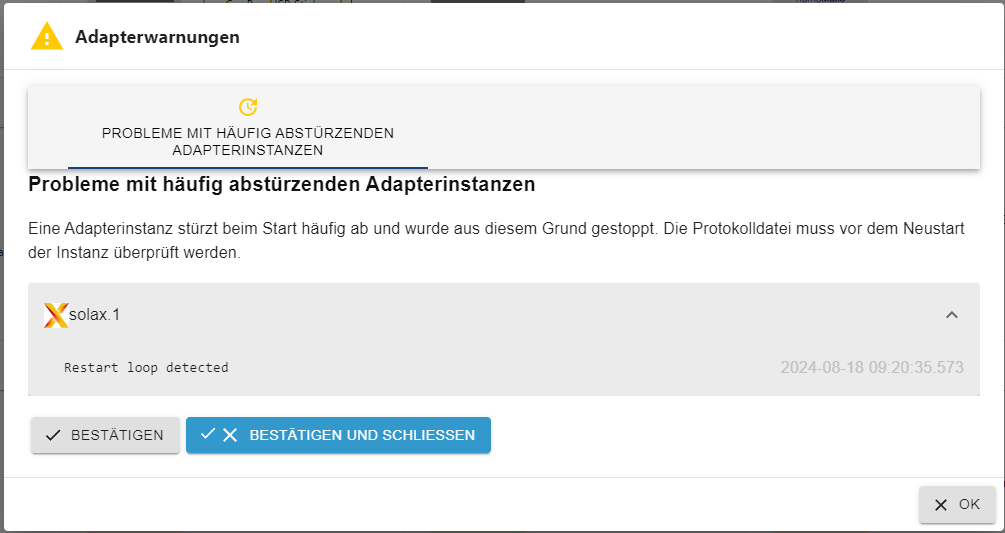Click the white checkmark in blue button
This screenshot has width=1005, height=533.
click(208, 434)
